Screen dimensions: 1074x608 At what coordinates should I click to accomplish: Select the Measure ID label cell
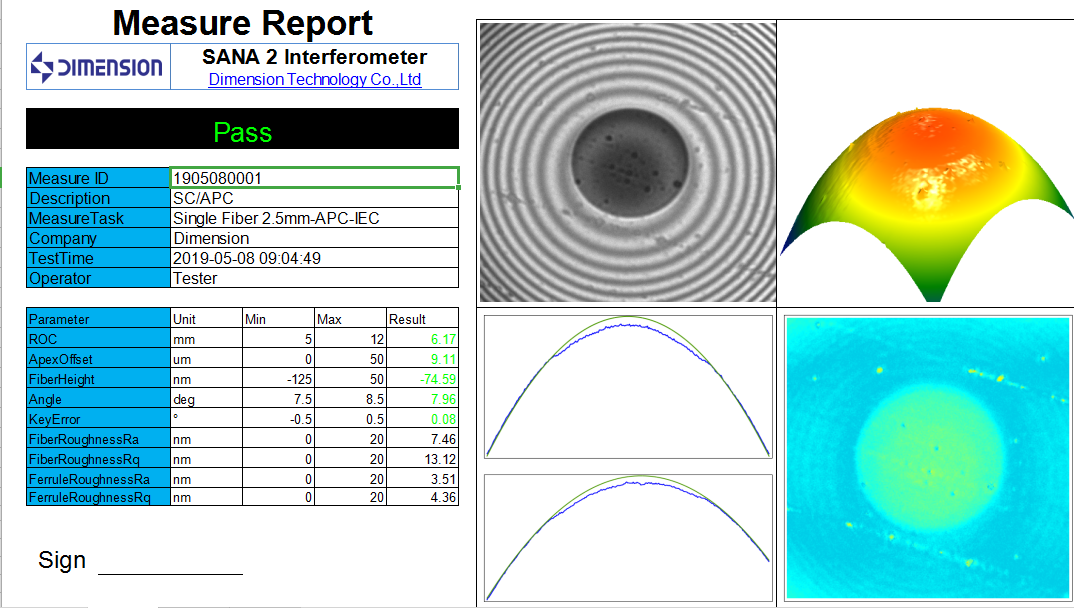click(x=98, y=178)
